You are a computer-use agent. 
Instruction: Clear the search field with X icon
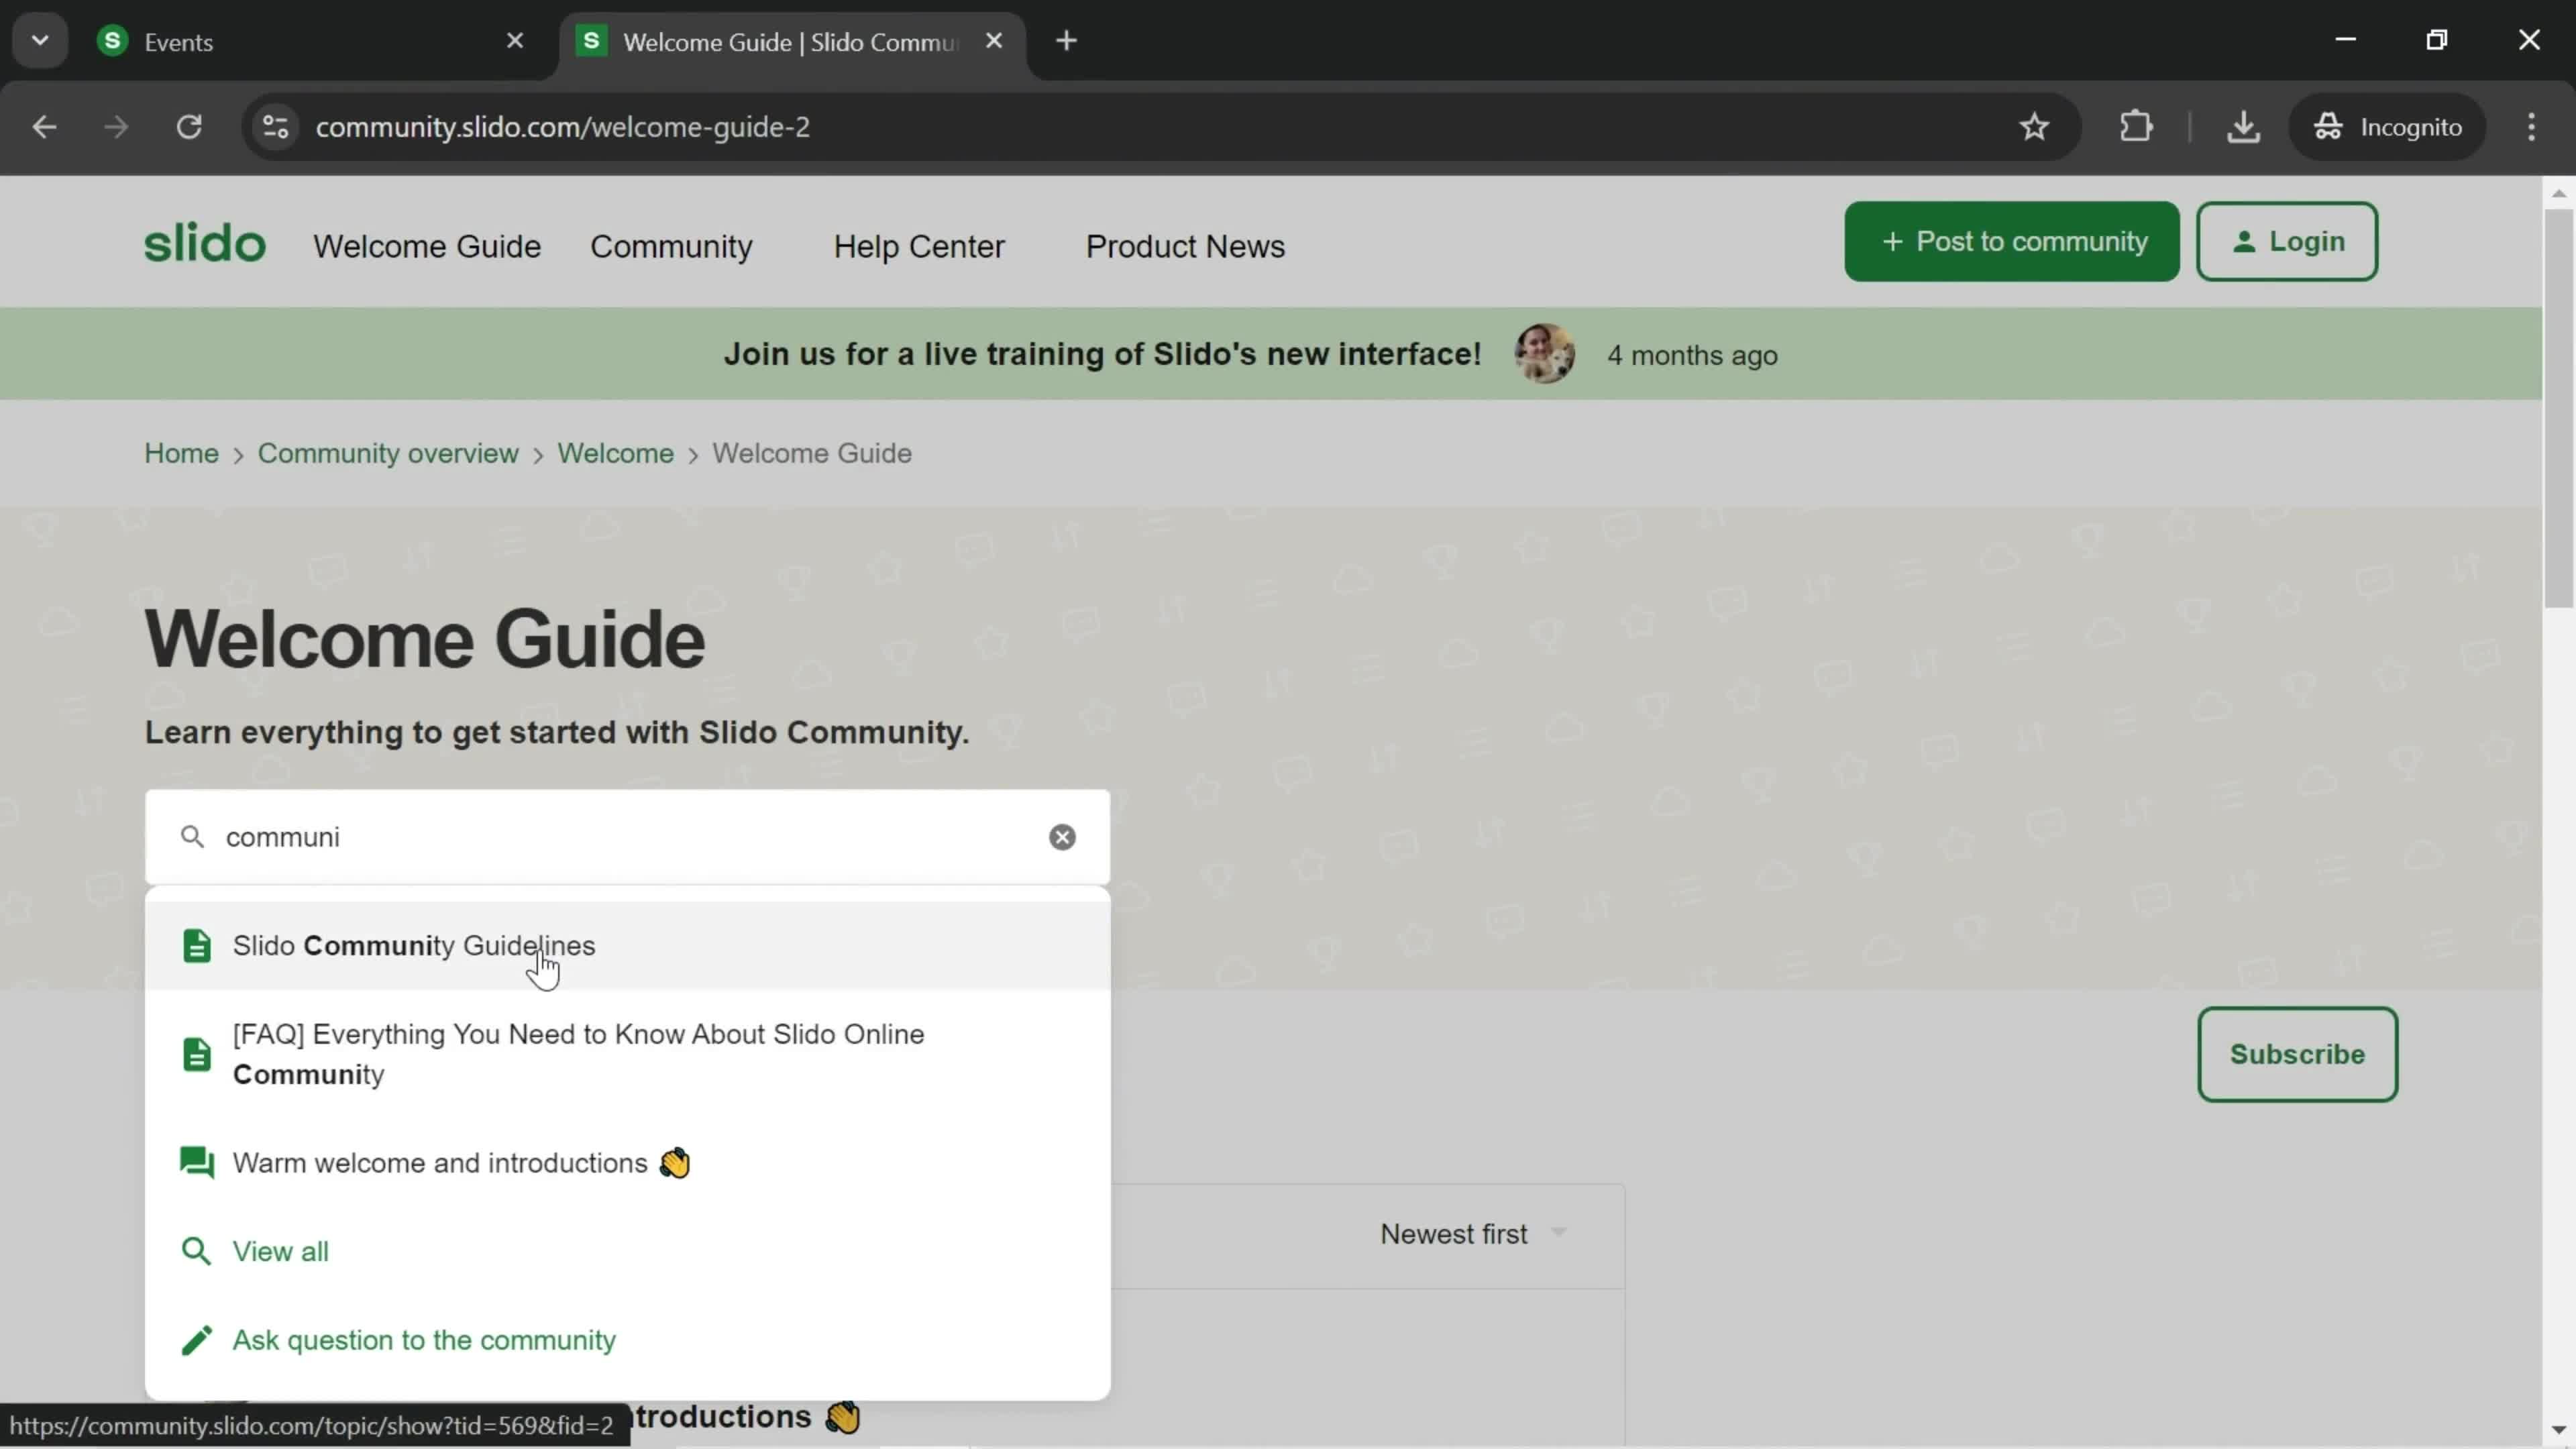pos(1062,837)
